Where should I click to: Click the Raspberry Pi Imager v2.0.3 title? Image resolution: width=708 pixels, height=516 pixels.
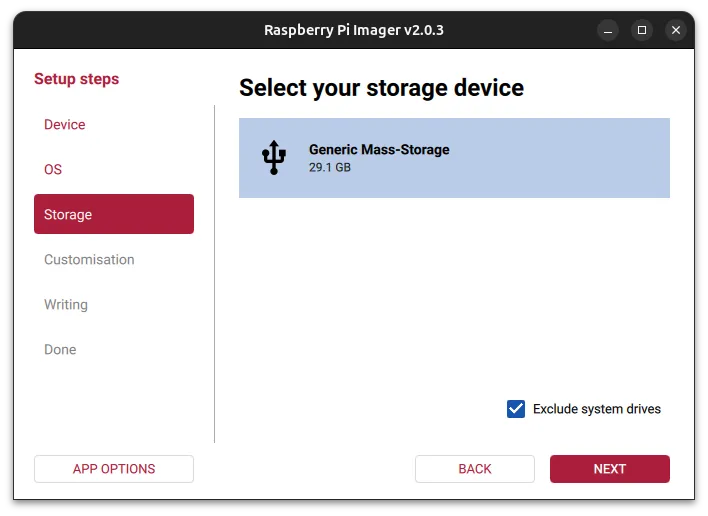[354, 30]
